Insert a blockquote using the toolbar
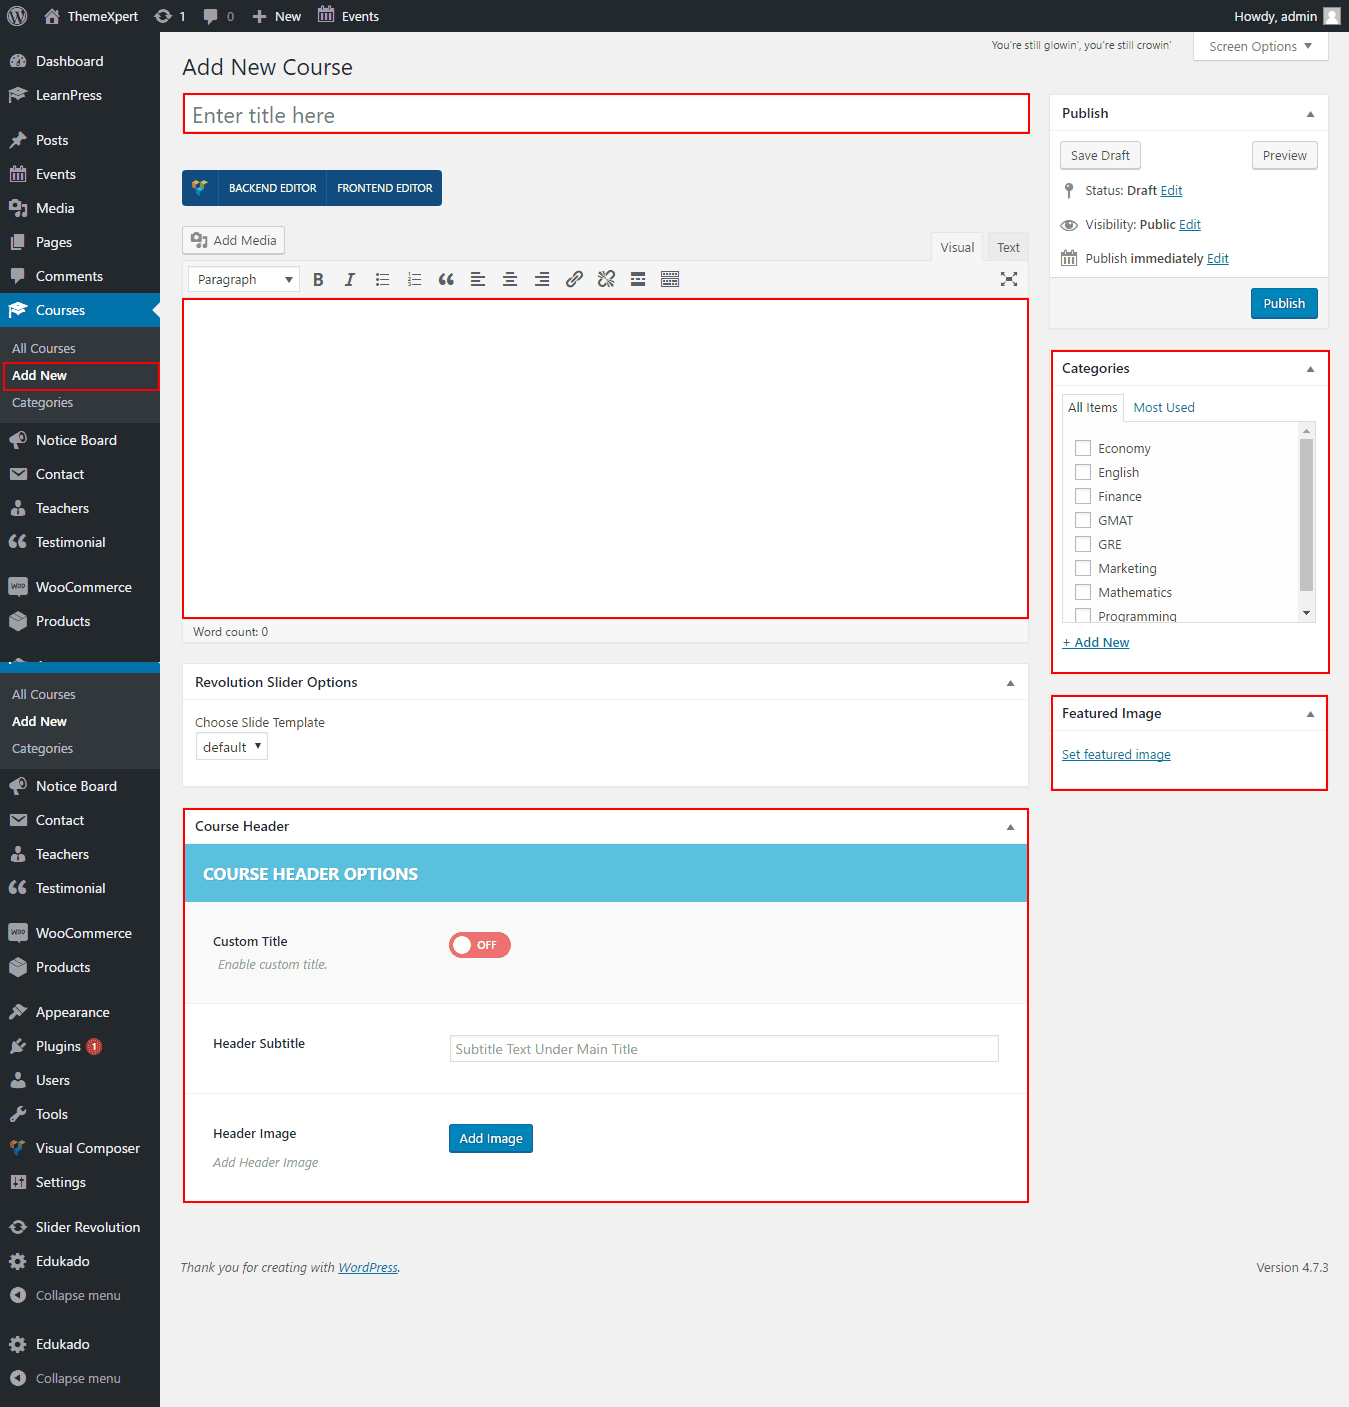The height and width of the screenshot is (1407, 1349). click(x=446, y=280)
